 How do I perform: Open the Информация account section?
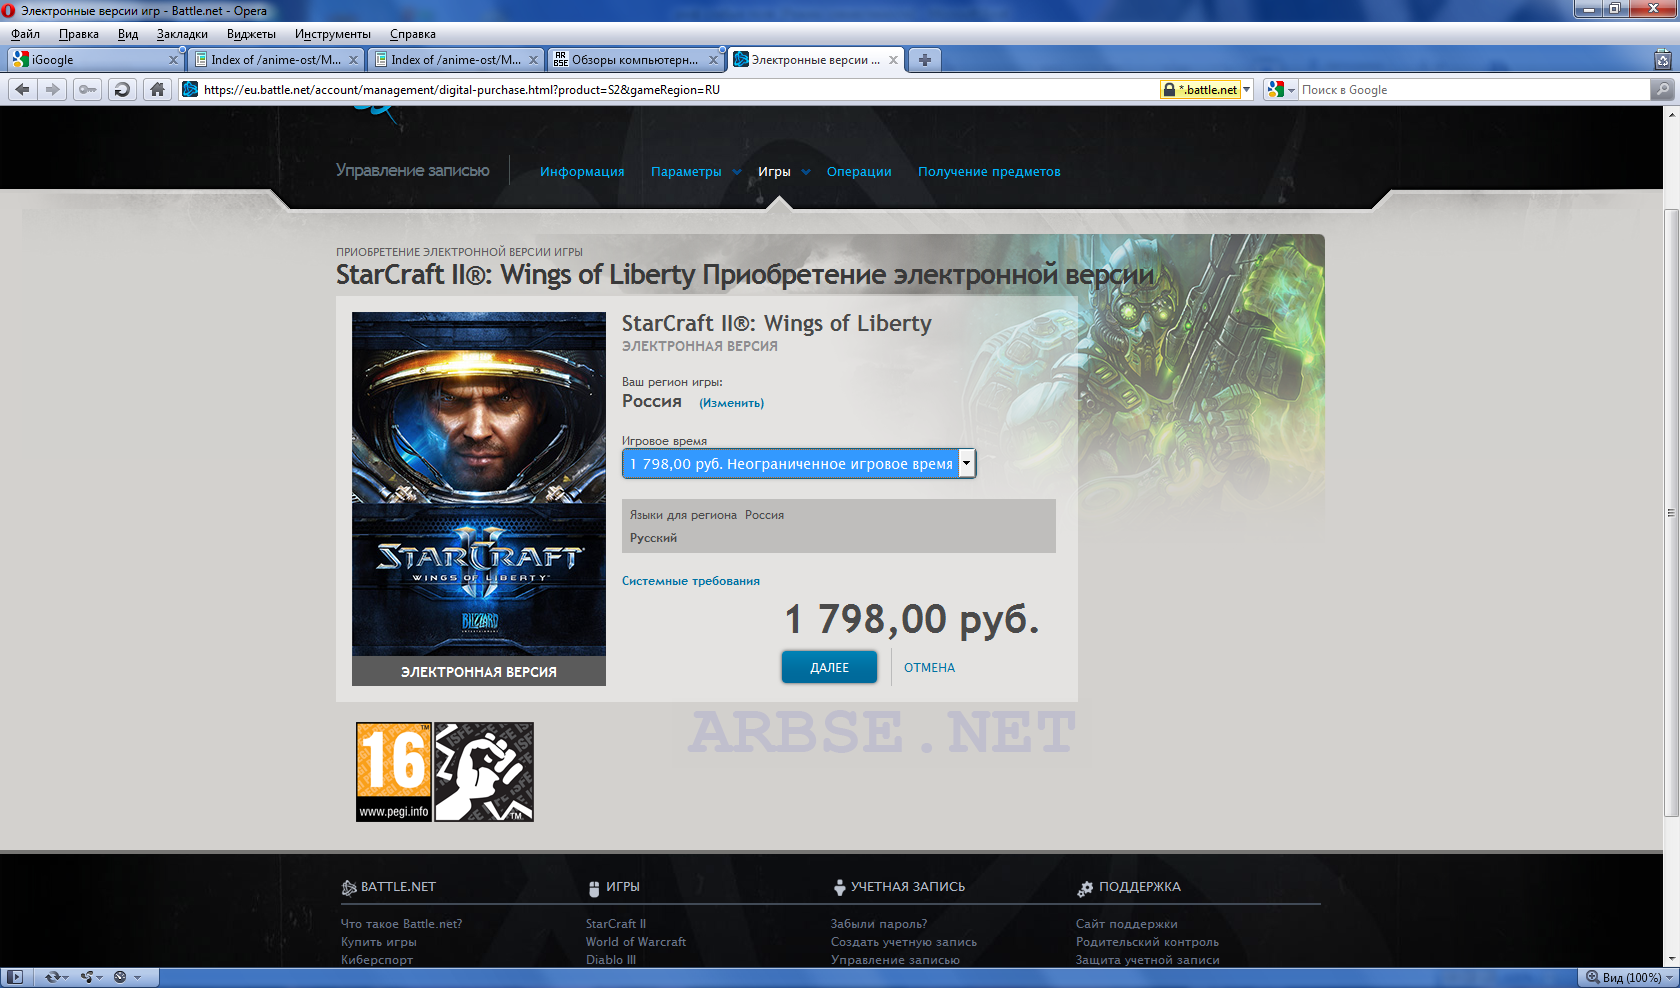pyautogui.click(x=582, y=172)
